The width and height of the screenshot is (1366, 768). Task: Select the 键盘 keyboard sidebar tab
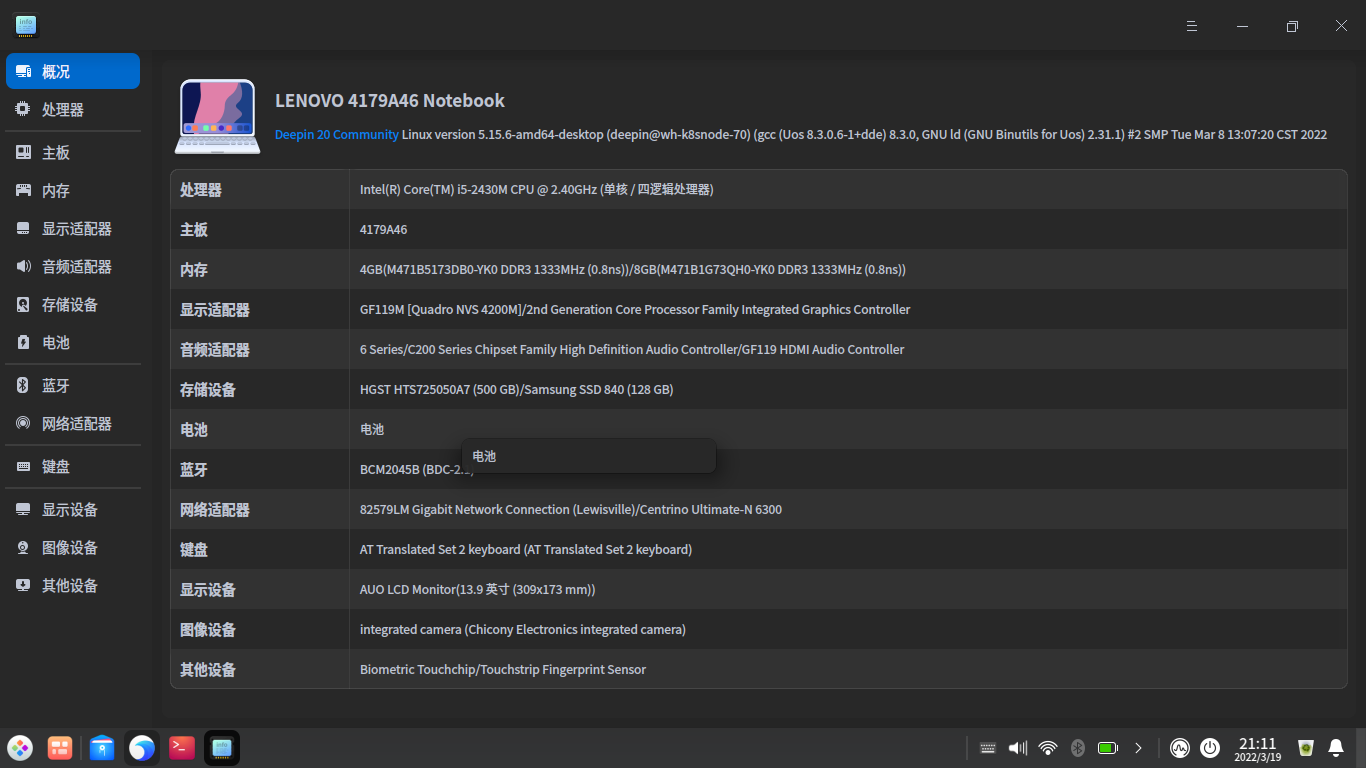56,467
